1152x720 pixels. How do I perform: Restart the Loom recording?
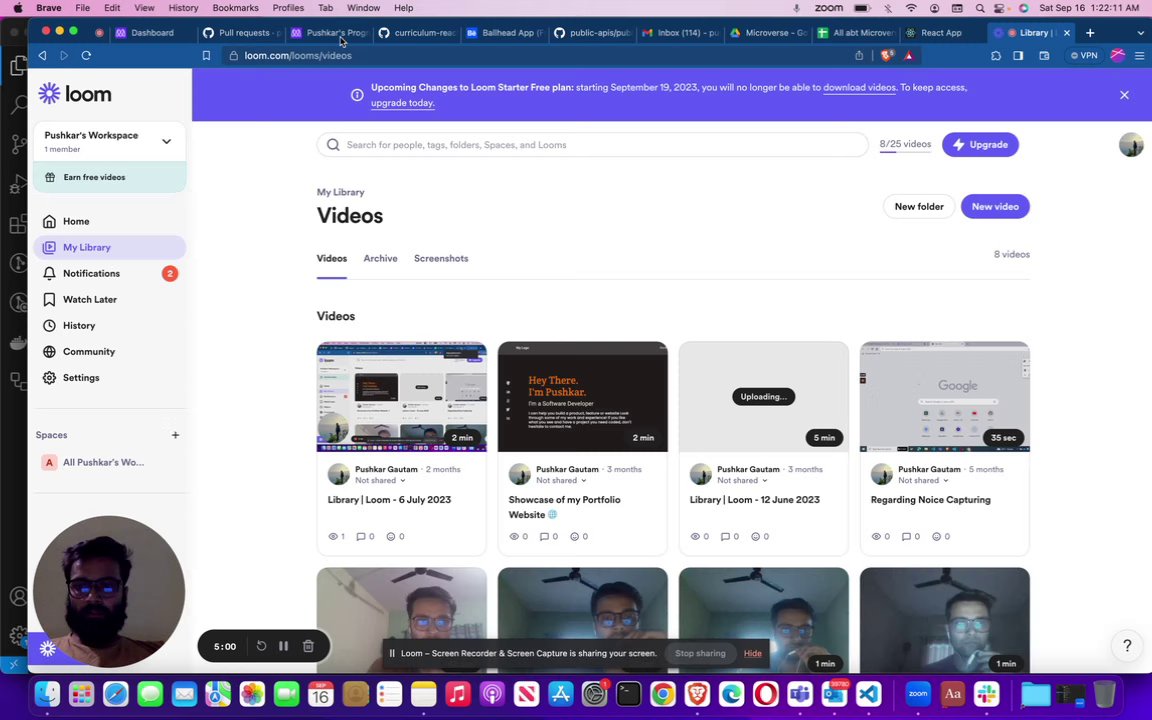pyautogui.click(x=262, y=646)
